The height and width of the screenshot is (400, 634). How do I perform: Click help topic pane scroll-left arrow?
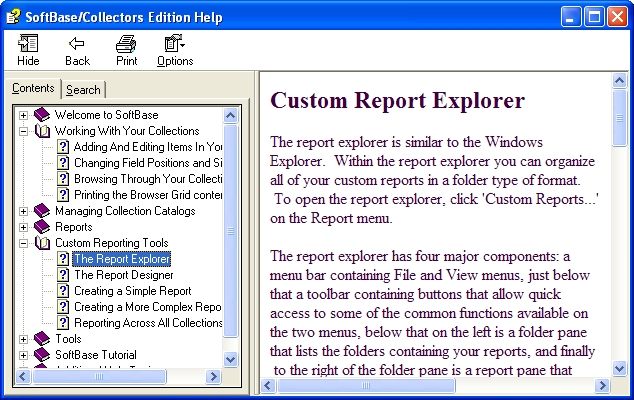click(x=268, y=385)
